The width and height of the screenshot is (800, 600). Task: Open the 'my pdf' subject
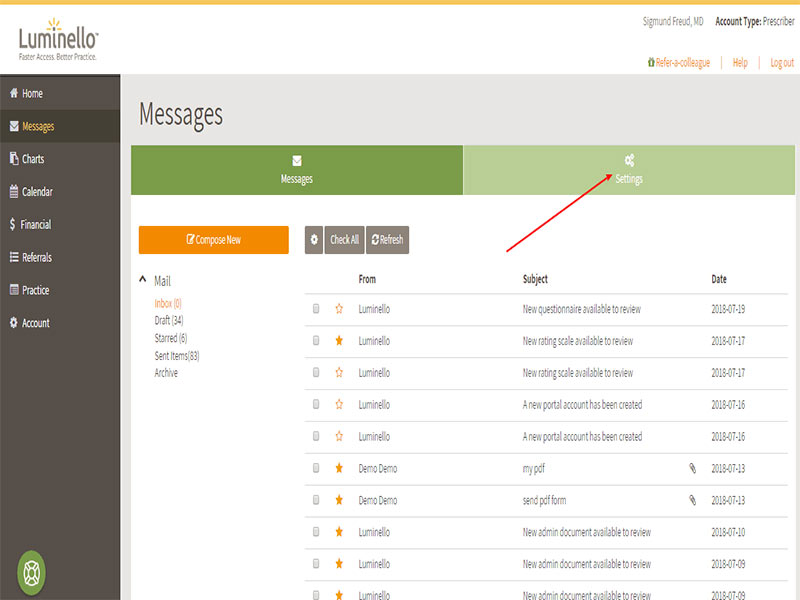click(x=534, y=468)
